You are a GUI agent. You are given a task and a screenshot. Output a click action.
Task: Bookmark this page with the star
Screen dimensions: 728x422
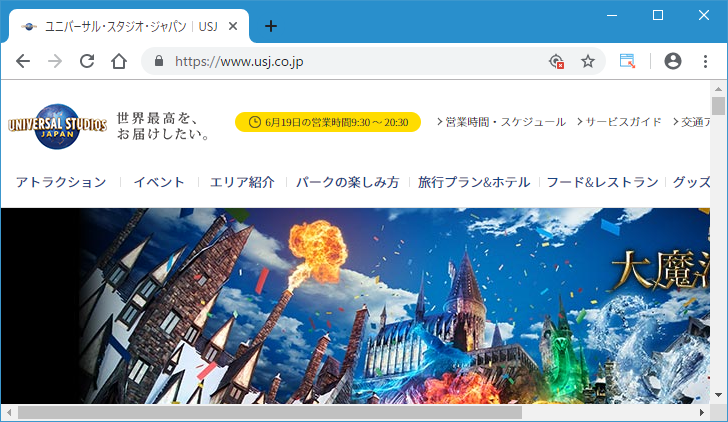[588, 61]
